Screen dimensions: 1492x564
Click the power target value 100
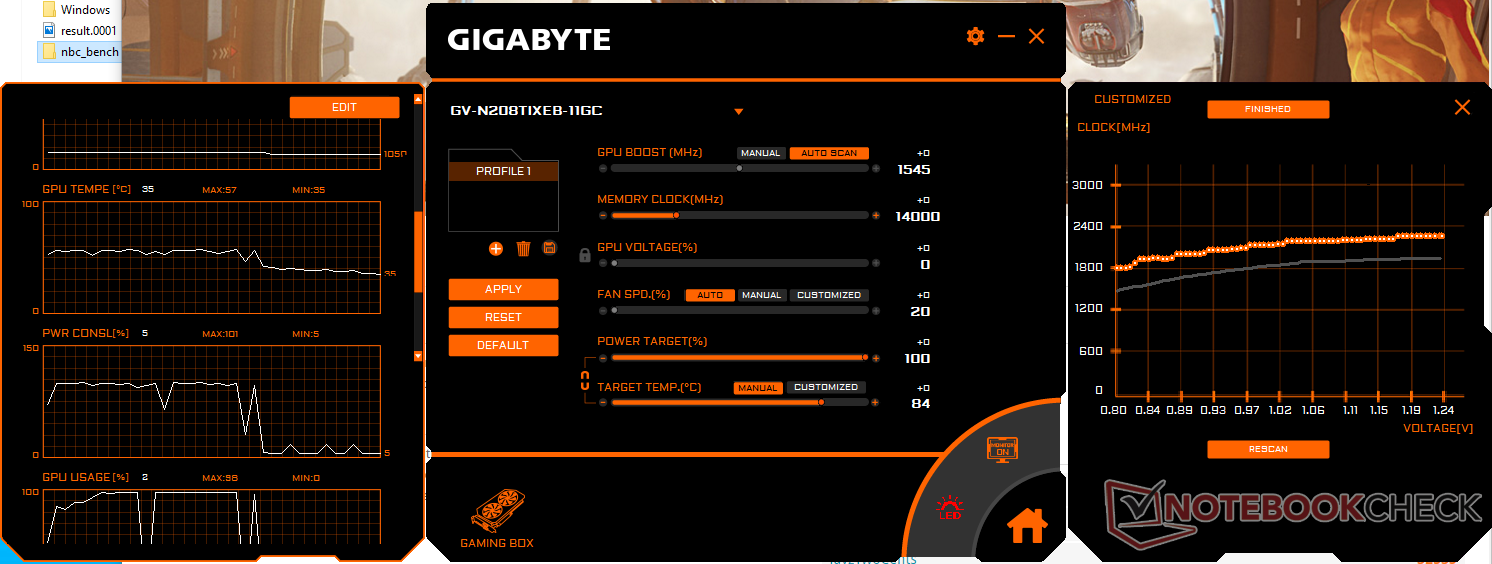click(x=917, y=359)
